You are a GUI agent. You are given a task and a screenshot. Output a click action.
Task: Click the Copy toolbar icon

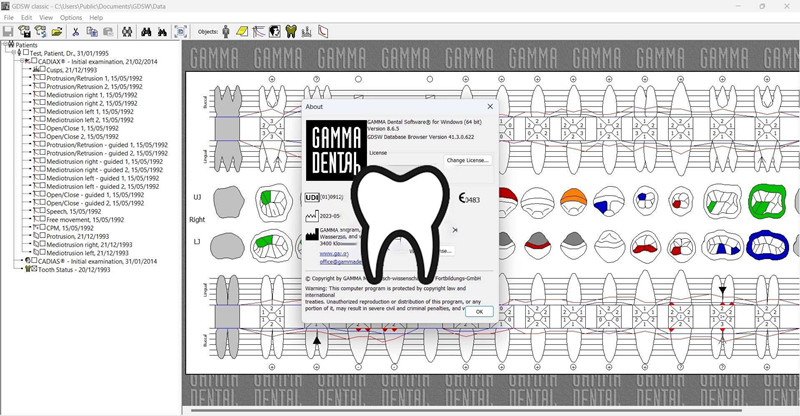point(92,32)
